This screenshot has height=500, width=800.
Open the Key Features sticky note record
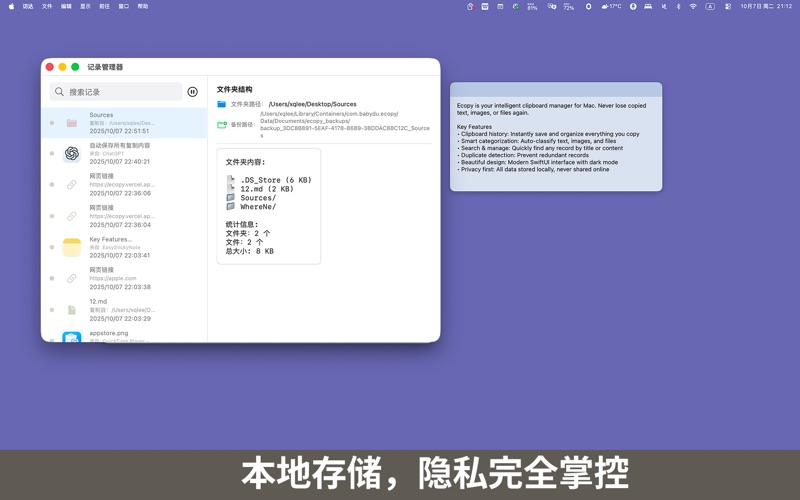pyautogui.click(x=72, y=247)
